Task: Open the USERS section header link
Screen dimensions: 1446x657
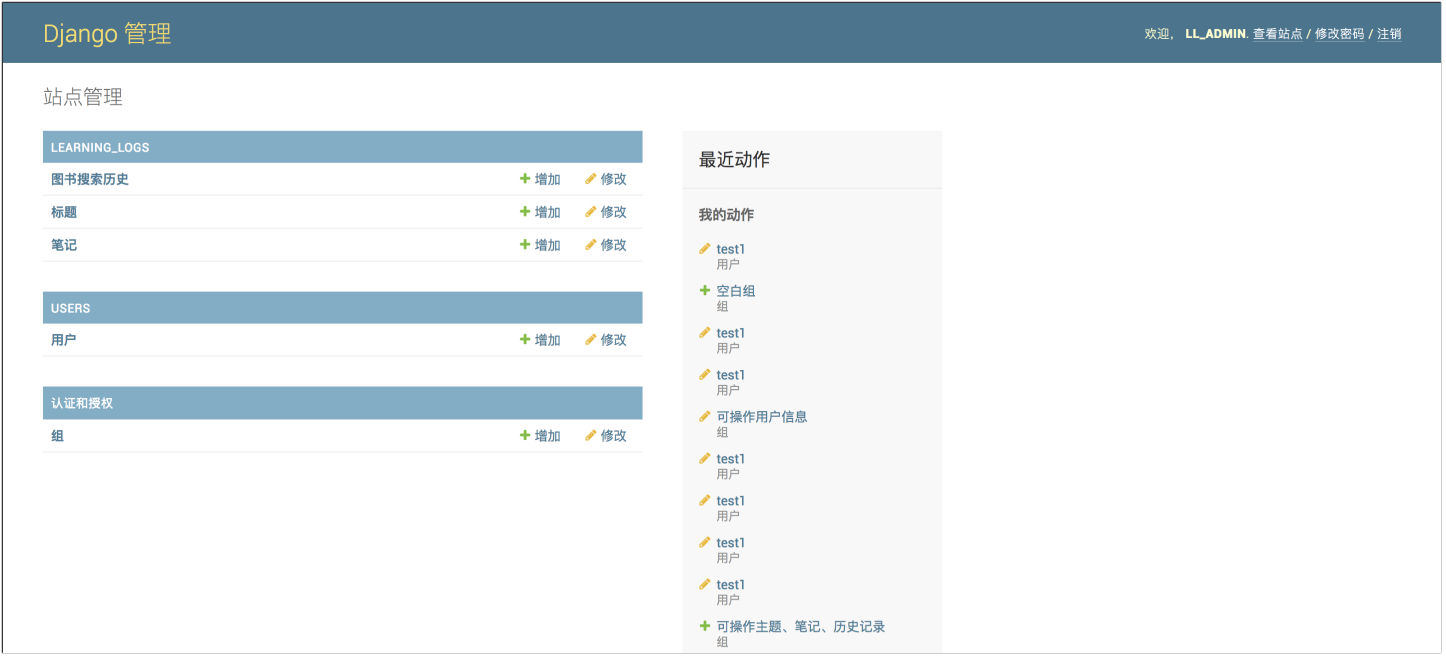Action: [x=71, y=308]
